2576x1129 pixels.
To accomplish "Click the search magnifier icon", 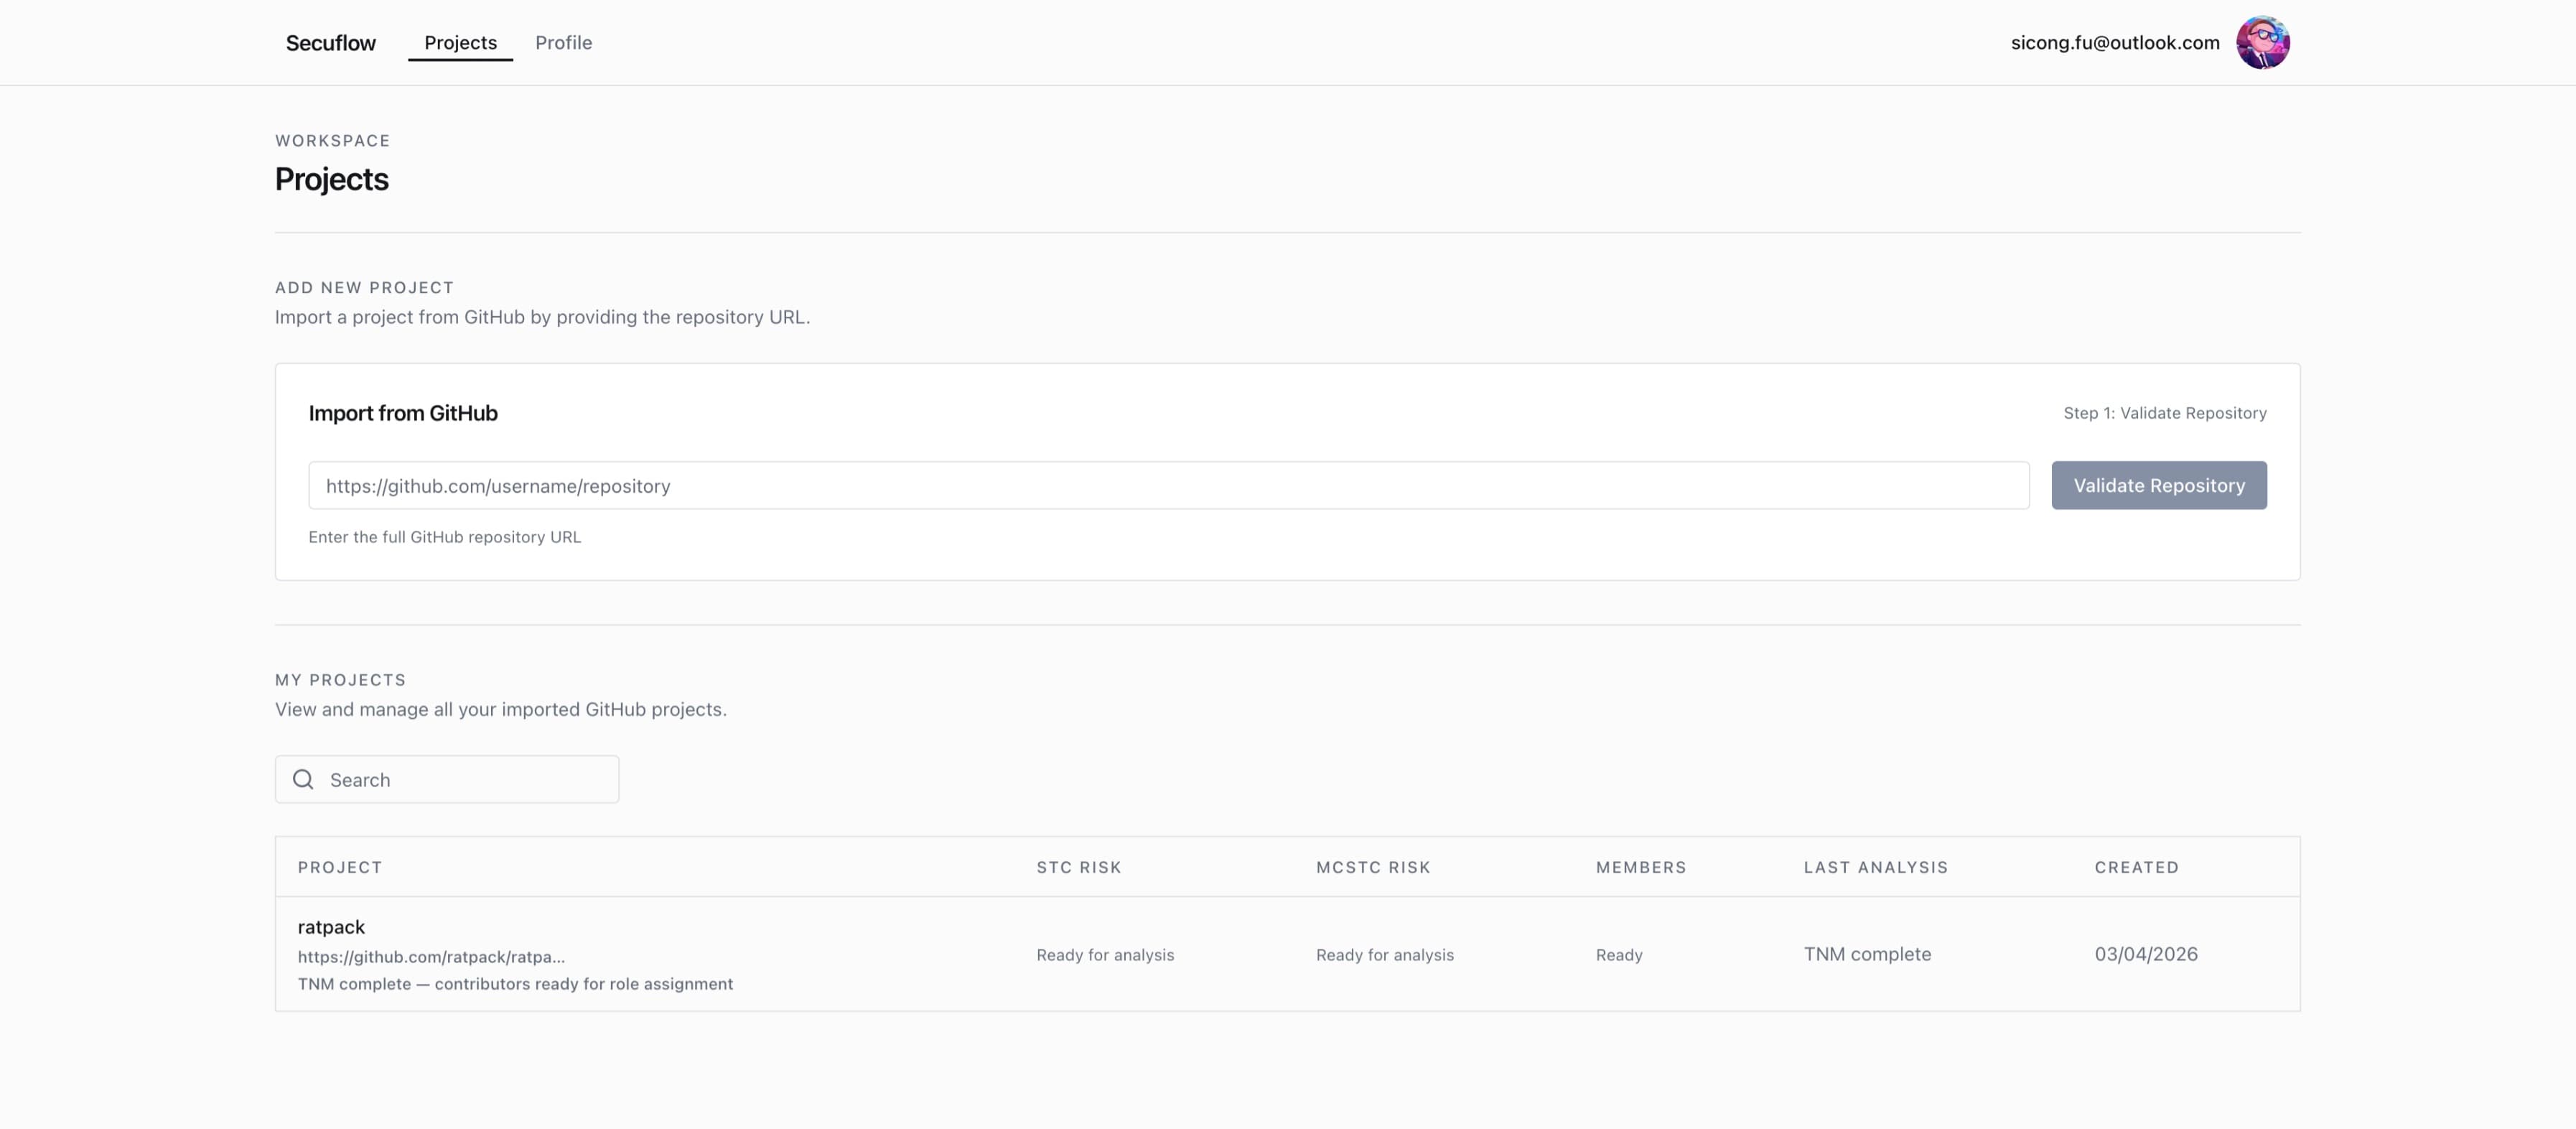I will [x=303, y=779].
